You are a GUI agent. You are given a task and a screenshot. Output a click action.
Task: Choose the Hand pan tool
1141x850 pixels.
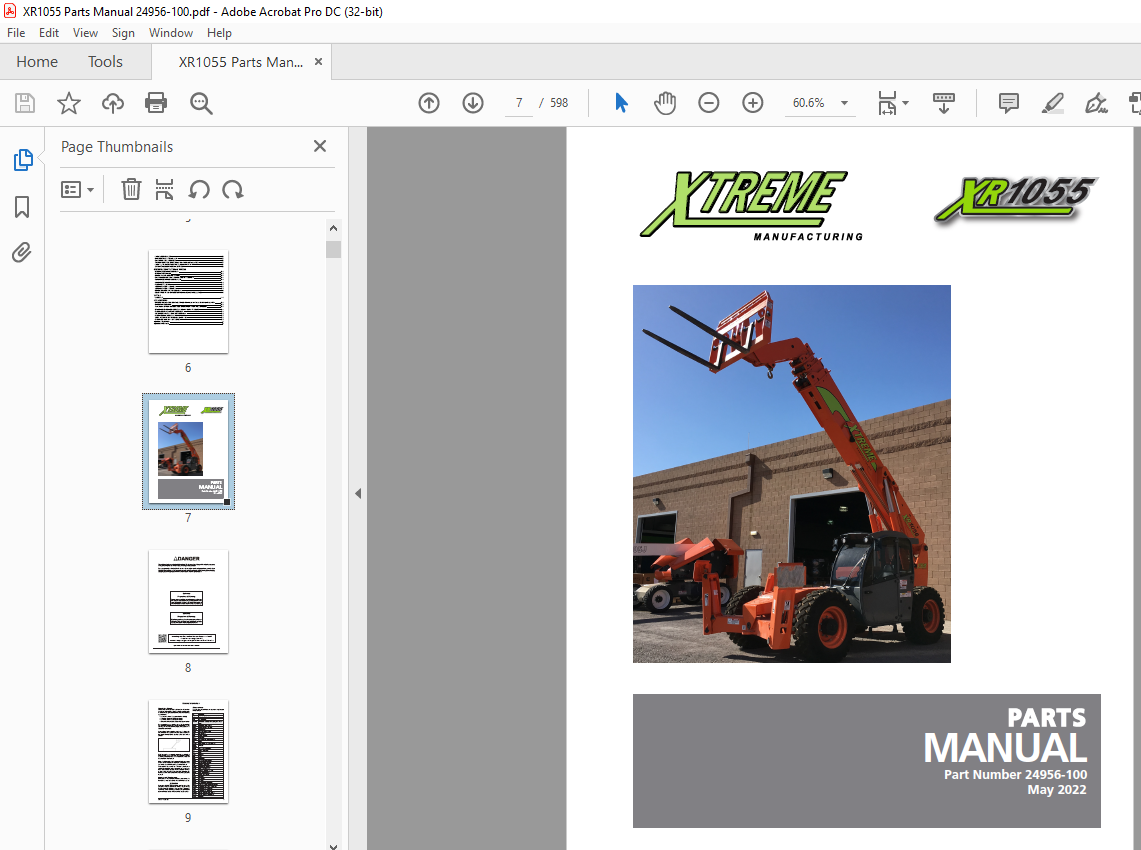point(664,103)
